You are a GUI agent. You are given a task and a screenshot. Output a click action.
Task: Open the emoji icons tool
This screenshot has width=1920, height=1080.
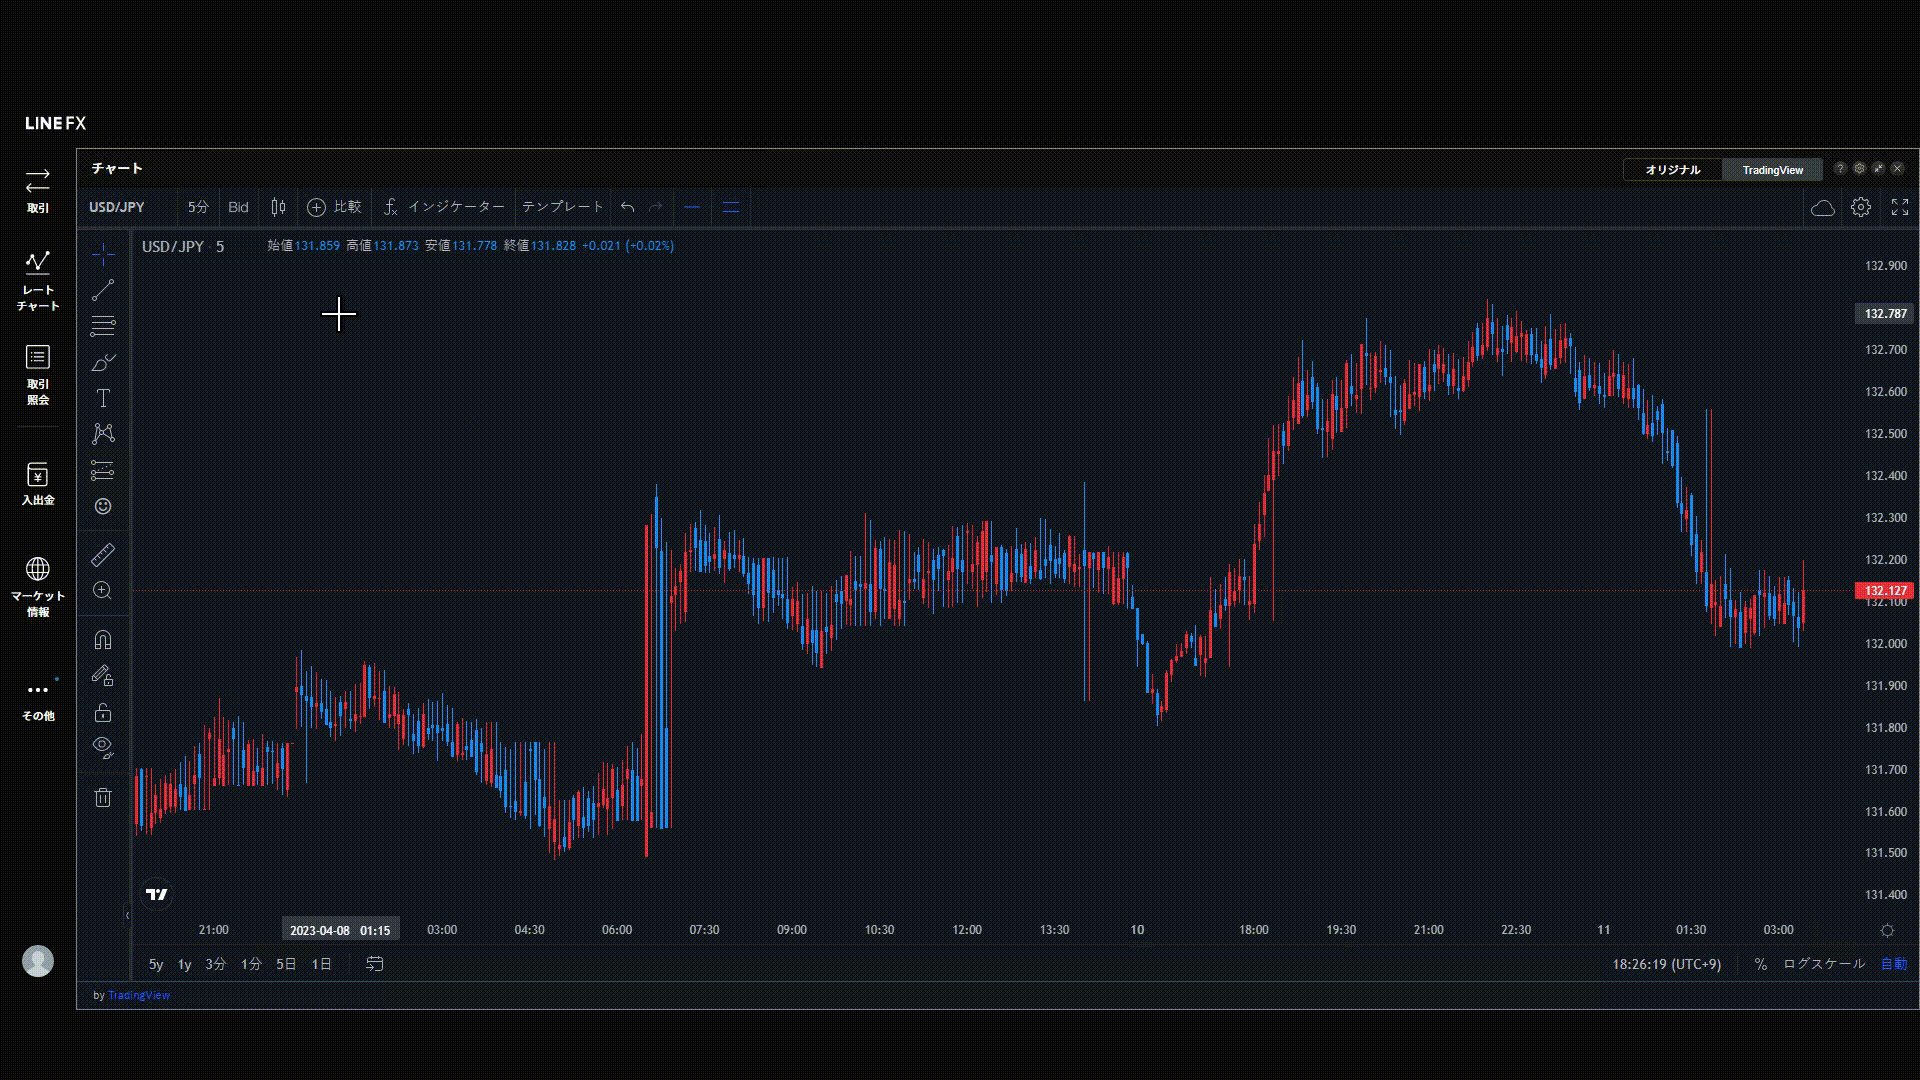(x=103, y=506)
